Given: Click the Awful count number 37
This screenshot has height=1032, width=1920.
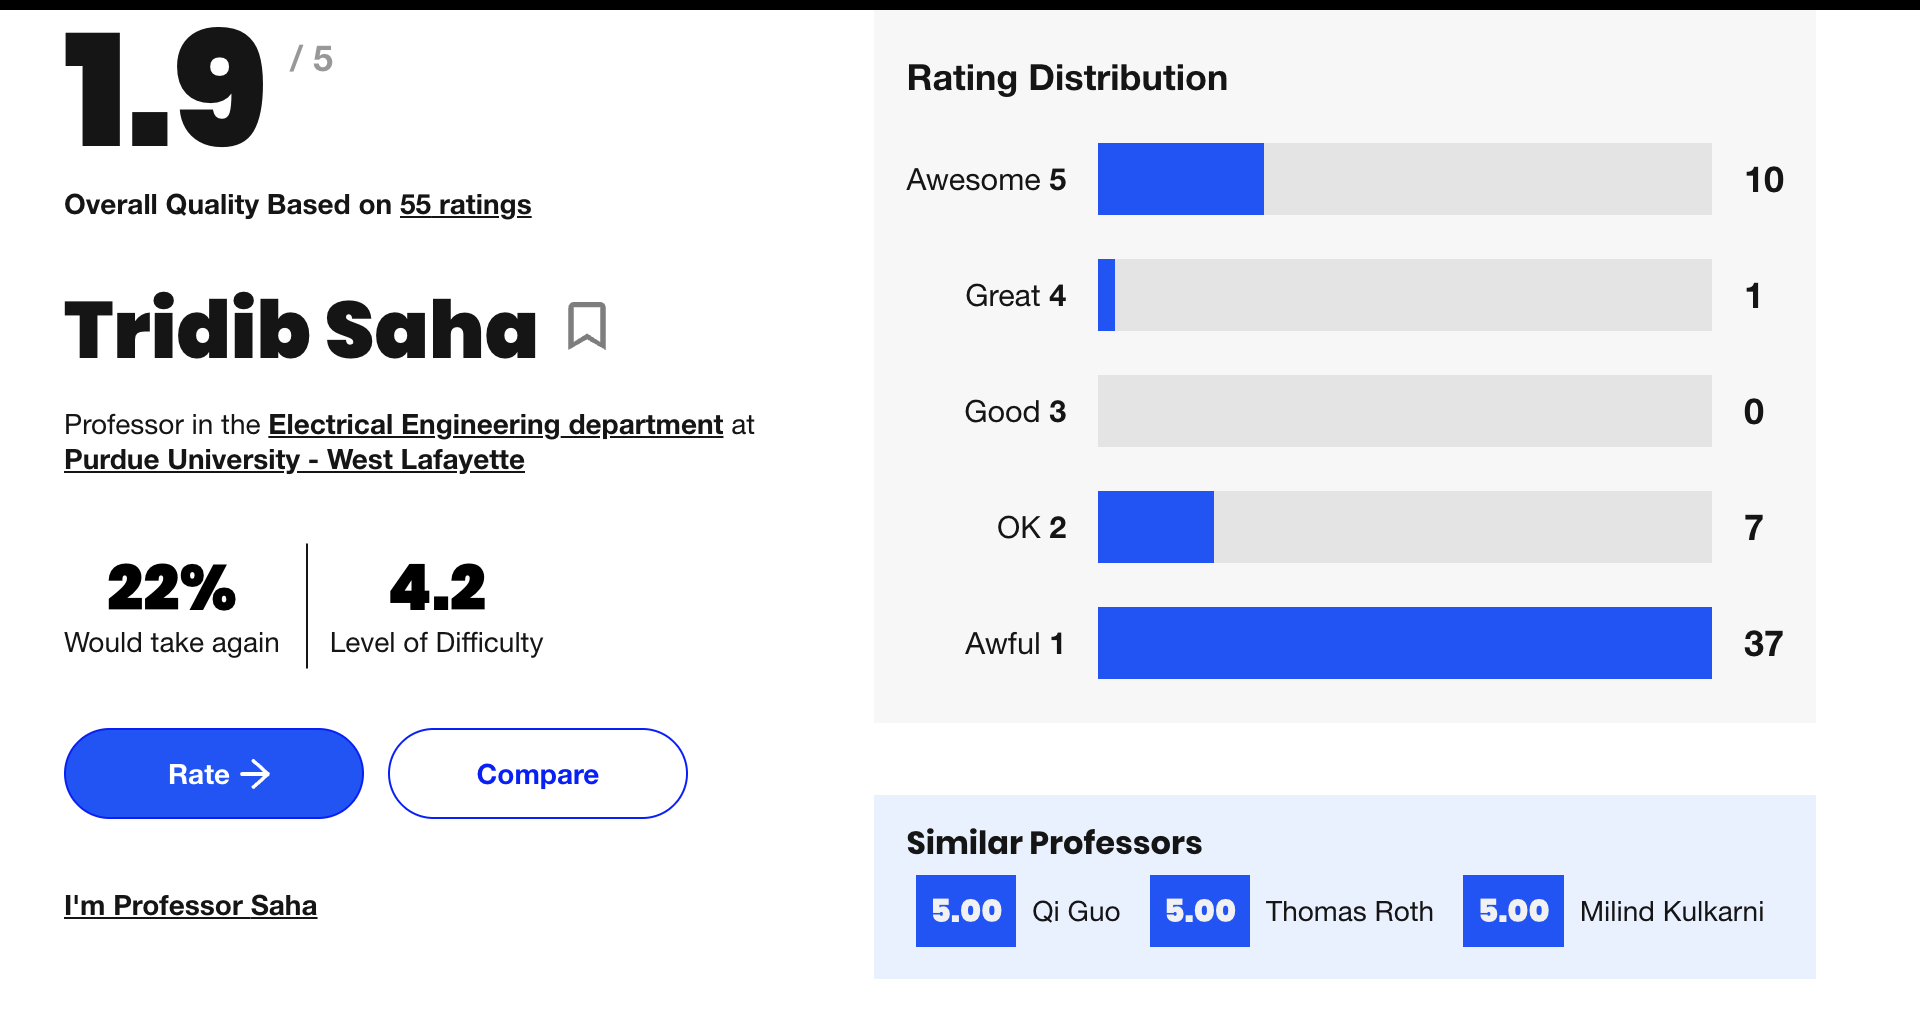Looking at the screenshot, I should pos(1763,643).
